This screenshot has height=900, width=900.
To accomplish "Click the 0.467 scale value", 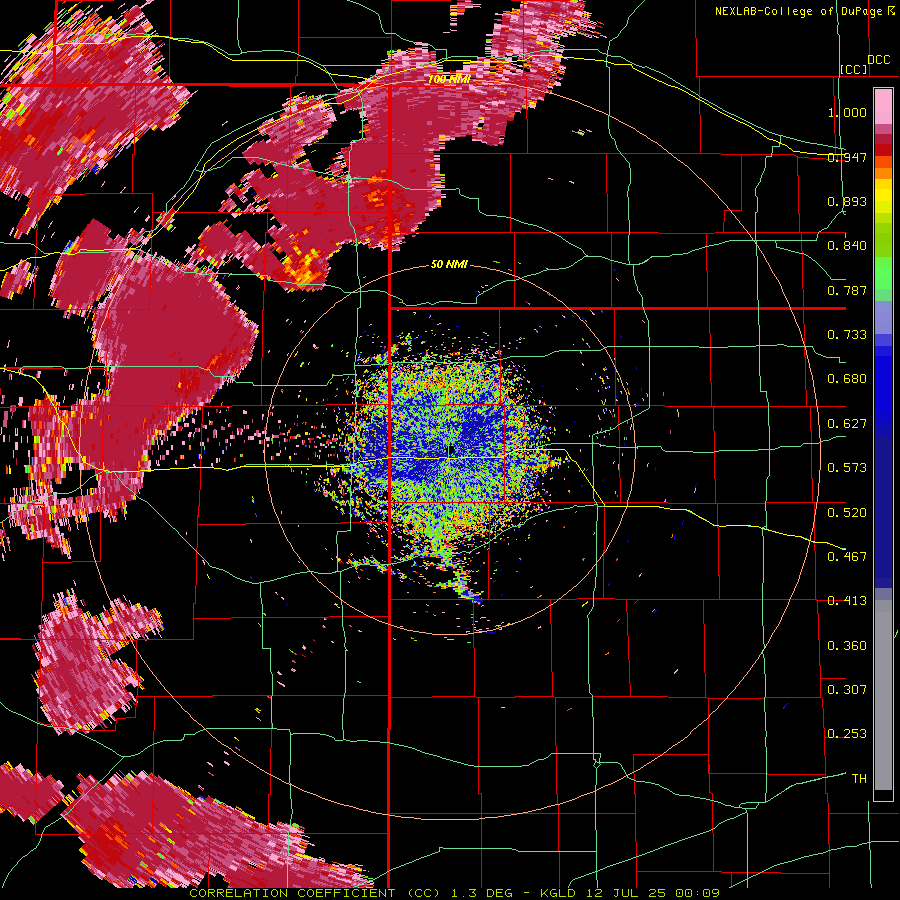I will pos(847,557).
